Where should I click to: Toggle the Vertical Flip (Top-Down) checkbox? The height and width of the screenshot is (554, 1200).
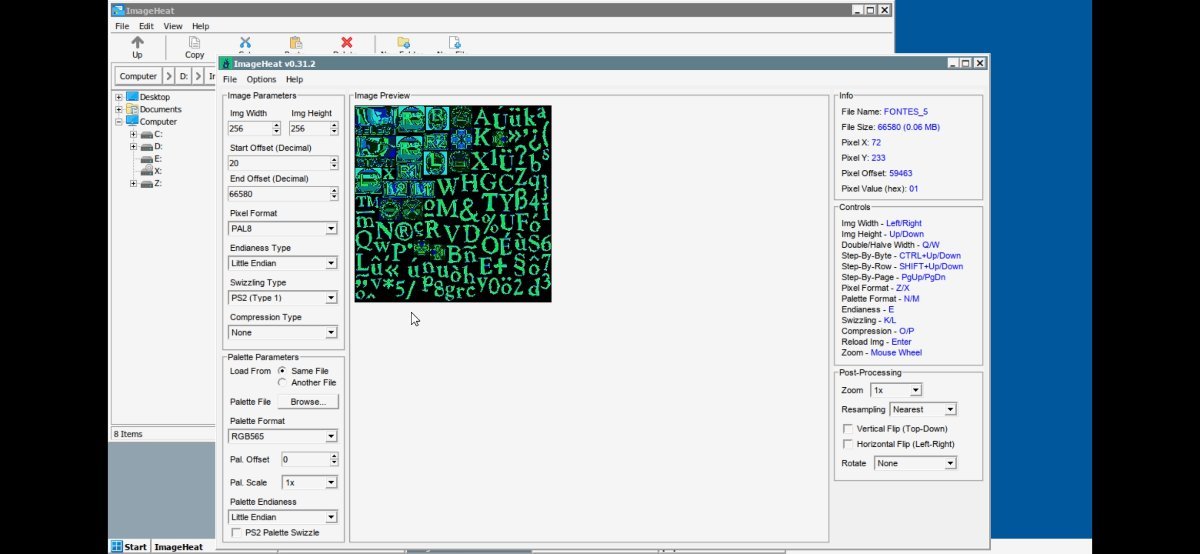pyautogui.click(x=848, y=429)
